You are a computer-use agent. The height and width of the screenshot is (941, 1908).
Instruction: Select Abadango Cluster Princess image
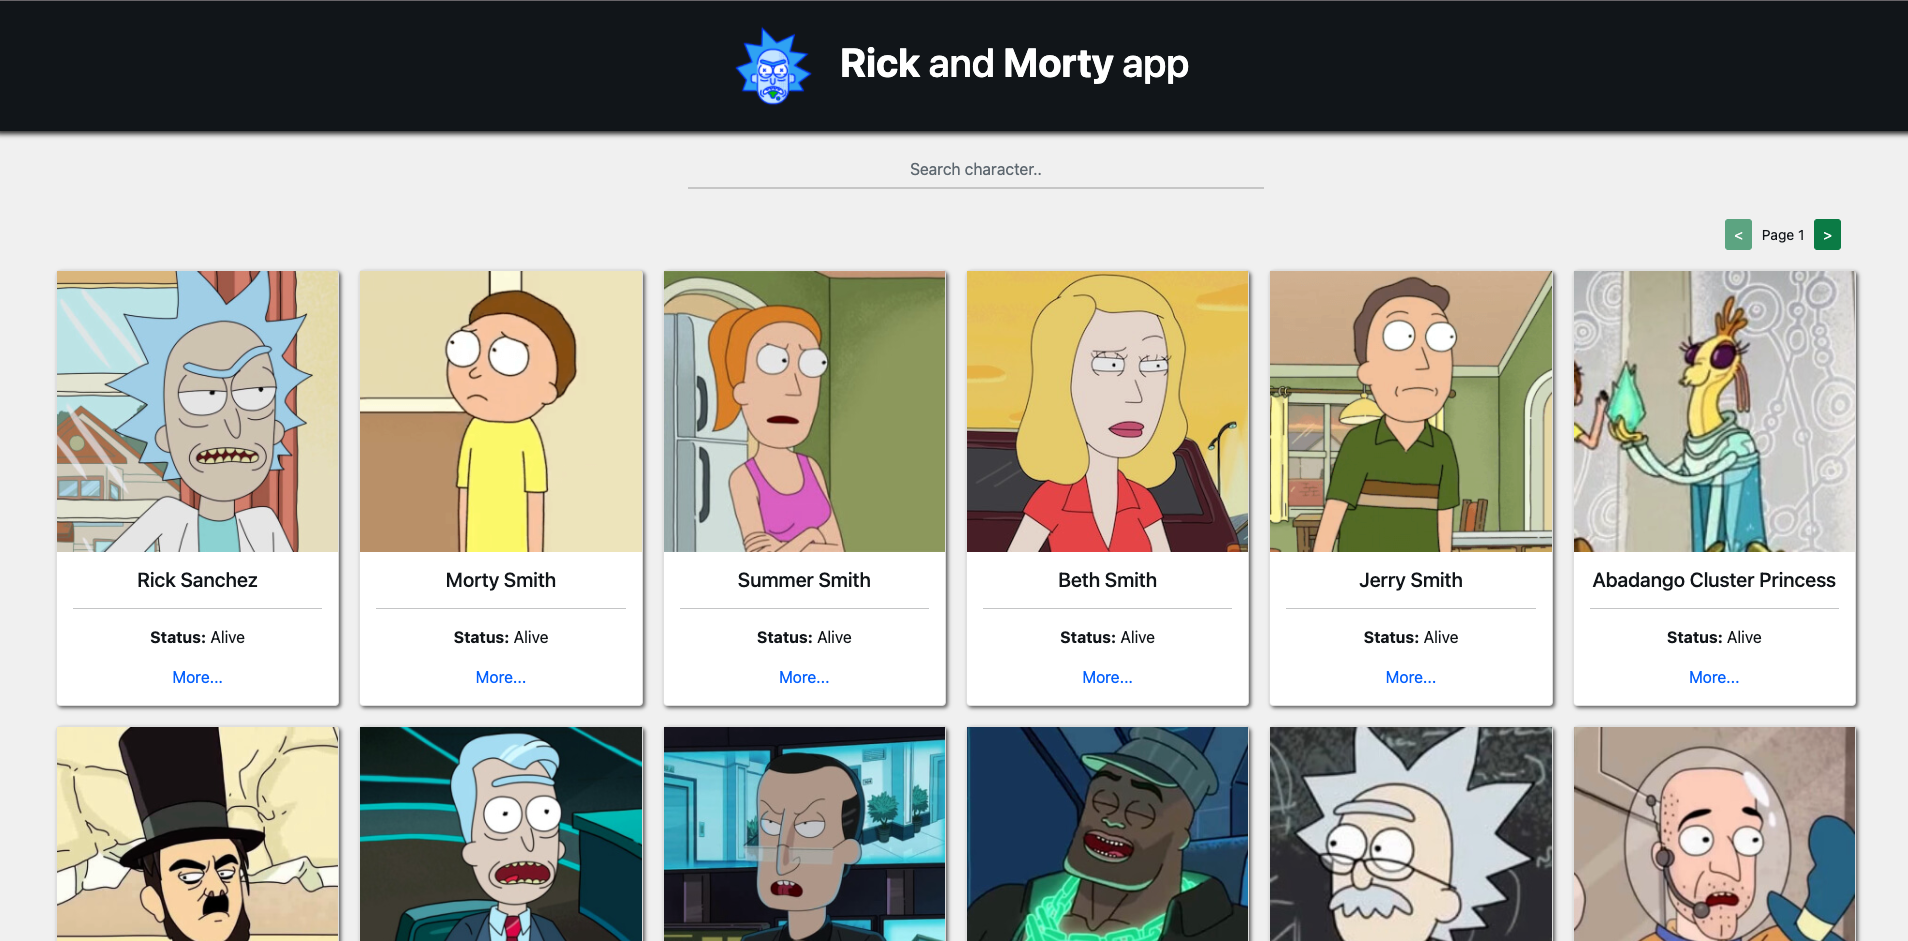pyautogui.click(x=1714, y=411)
